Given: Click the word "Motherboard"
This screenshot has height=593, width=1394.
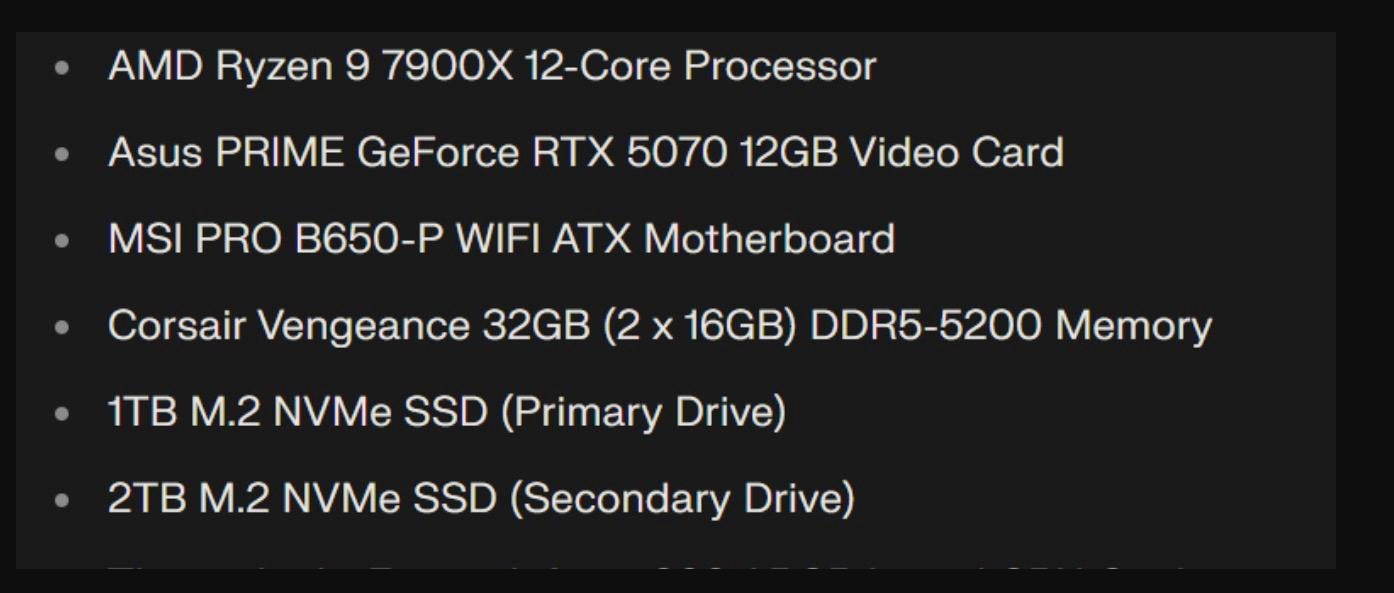Looking at the screenshot, I should (x=769, y=240).
